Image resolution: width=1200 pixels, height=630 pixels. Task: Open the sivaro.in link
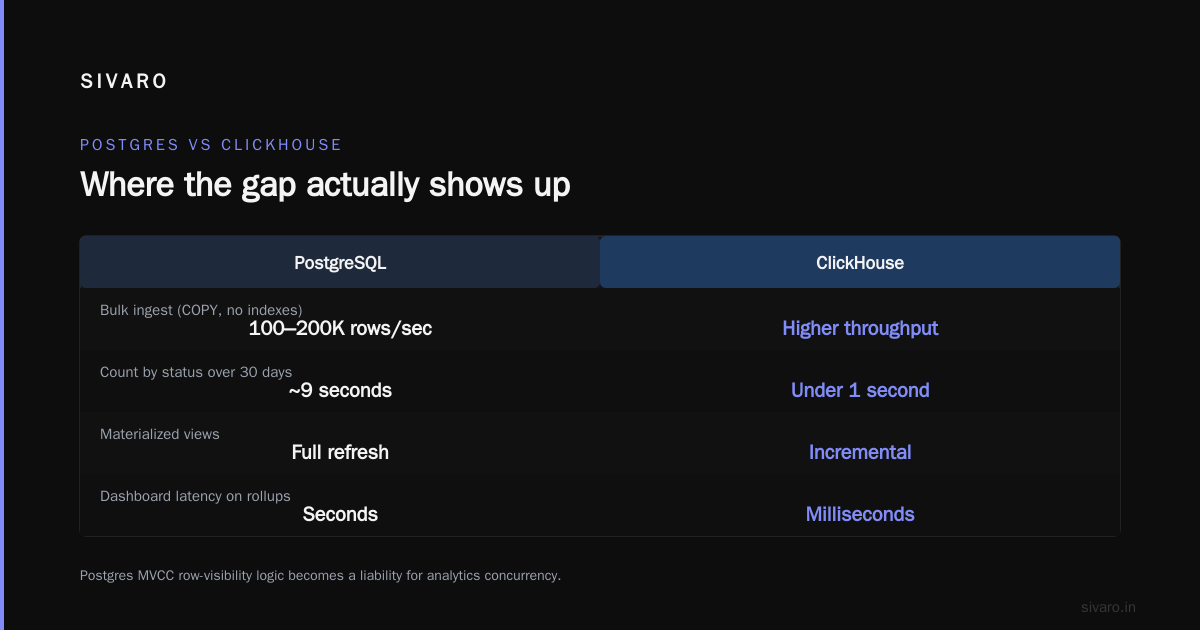[x=1108, y=607]
